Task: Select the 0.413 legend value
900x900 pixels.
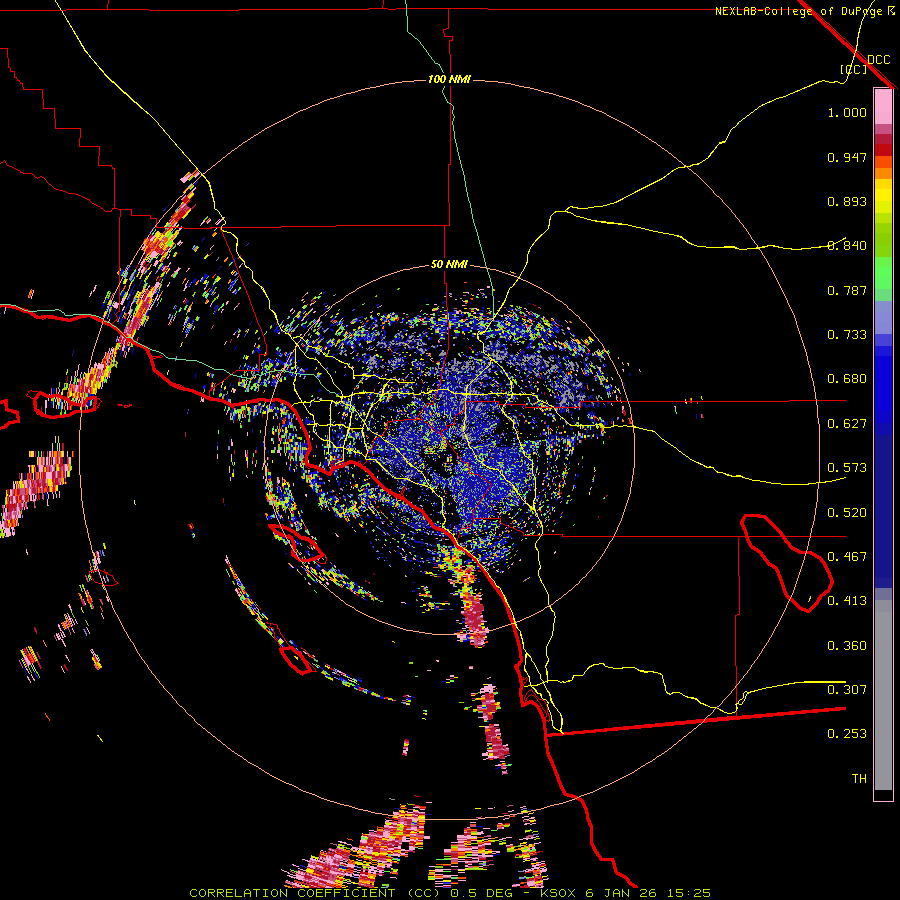Action: point(847,601)
